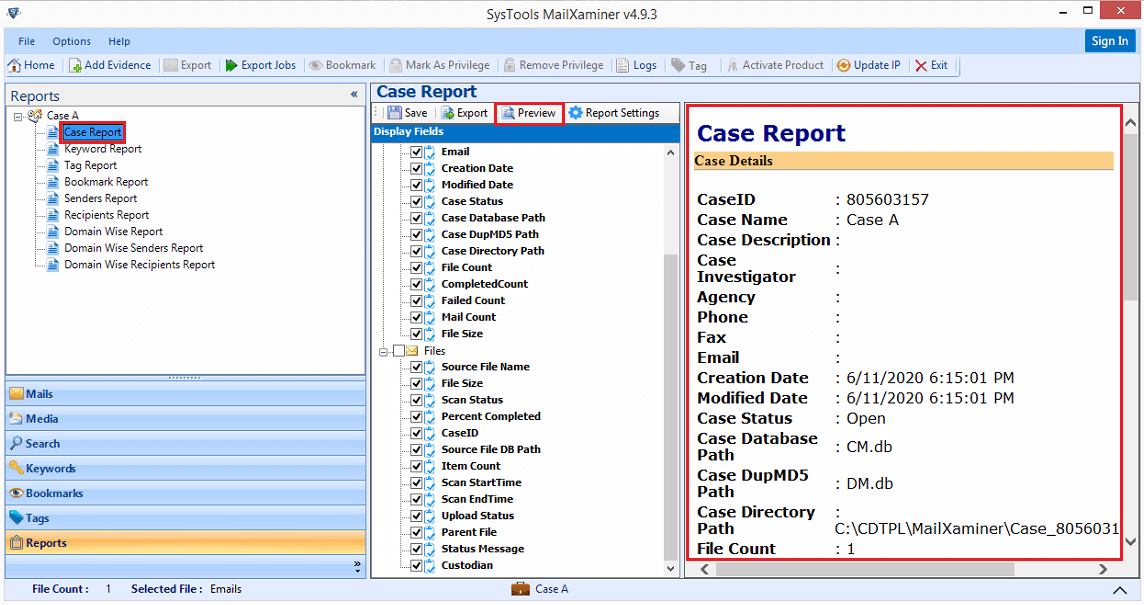Uncheck the Custodian display field
The width and height of the screenshot is (1144, 605).
418,565
